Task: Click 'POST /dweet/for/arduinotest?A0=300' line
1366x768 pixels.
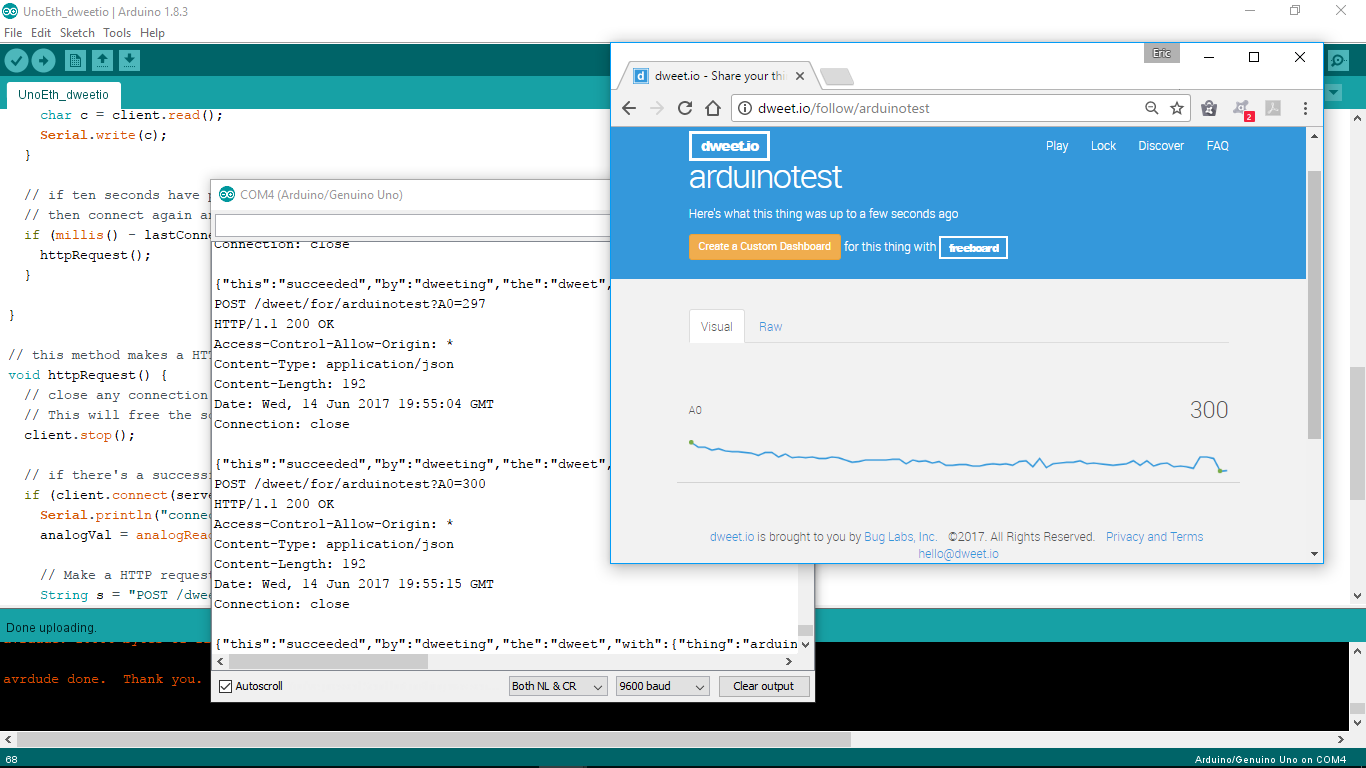Action: (x=350, y=484)
